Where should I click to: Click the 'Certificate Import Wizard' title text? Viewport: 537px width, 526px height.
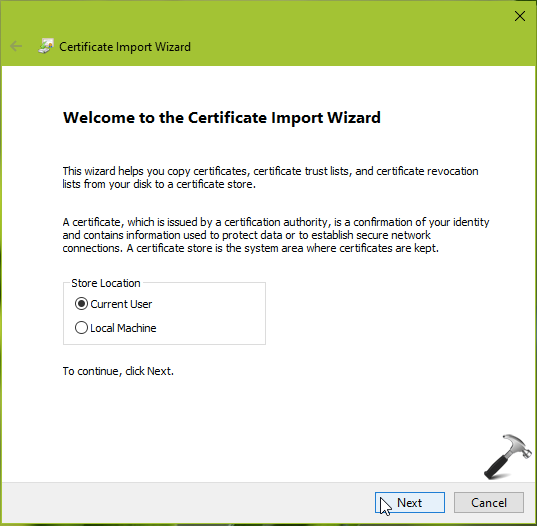coord(125,47)
